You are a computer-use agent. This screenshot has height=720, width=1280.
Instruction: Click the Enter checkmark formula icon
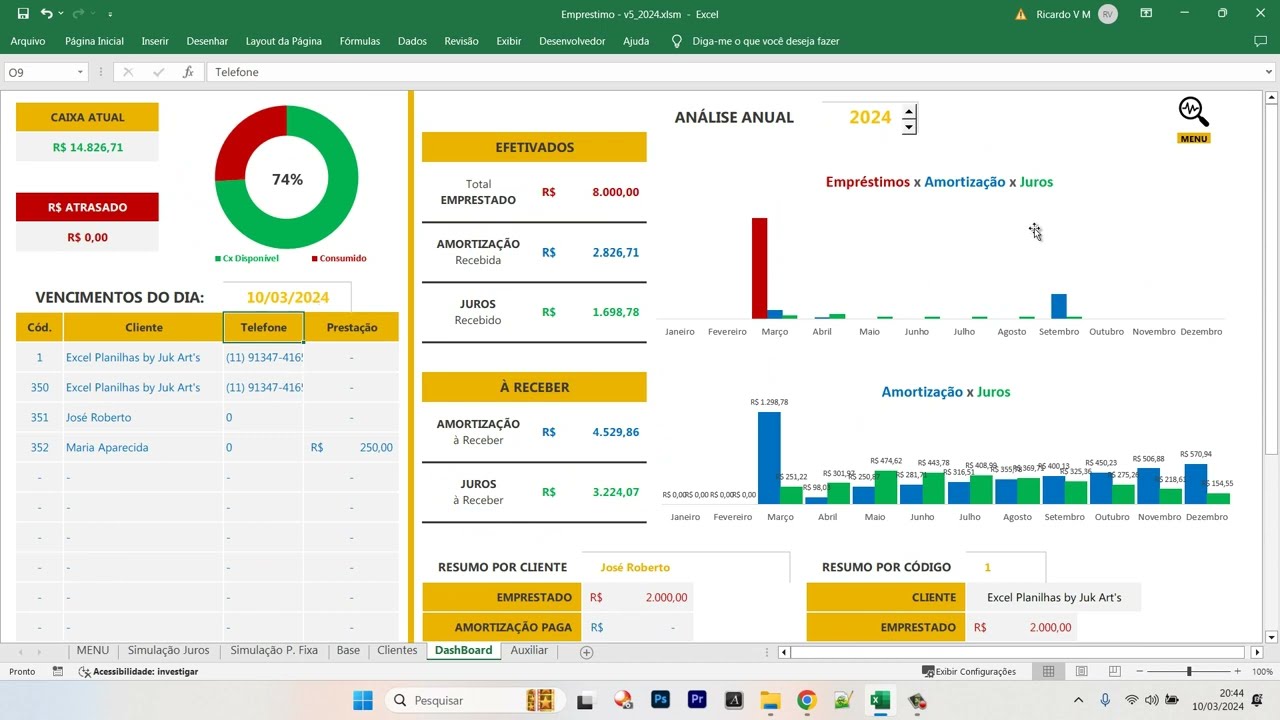(x=158, y=72)
